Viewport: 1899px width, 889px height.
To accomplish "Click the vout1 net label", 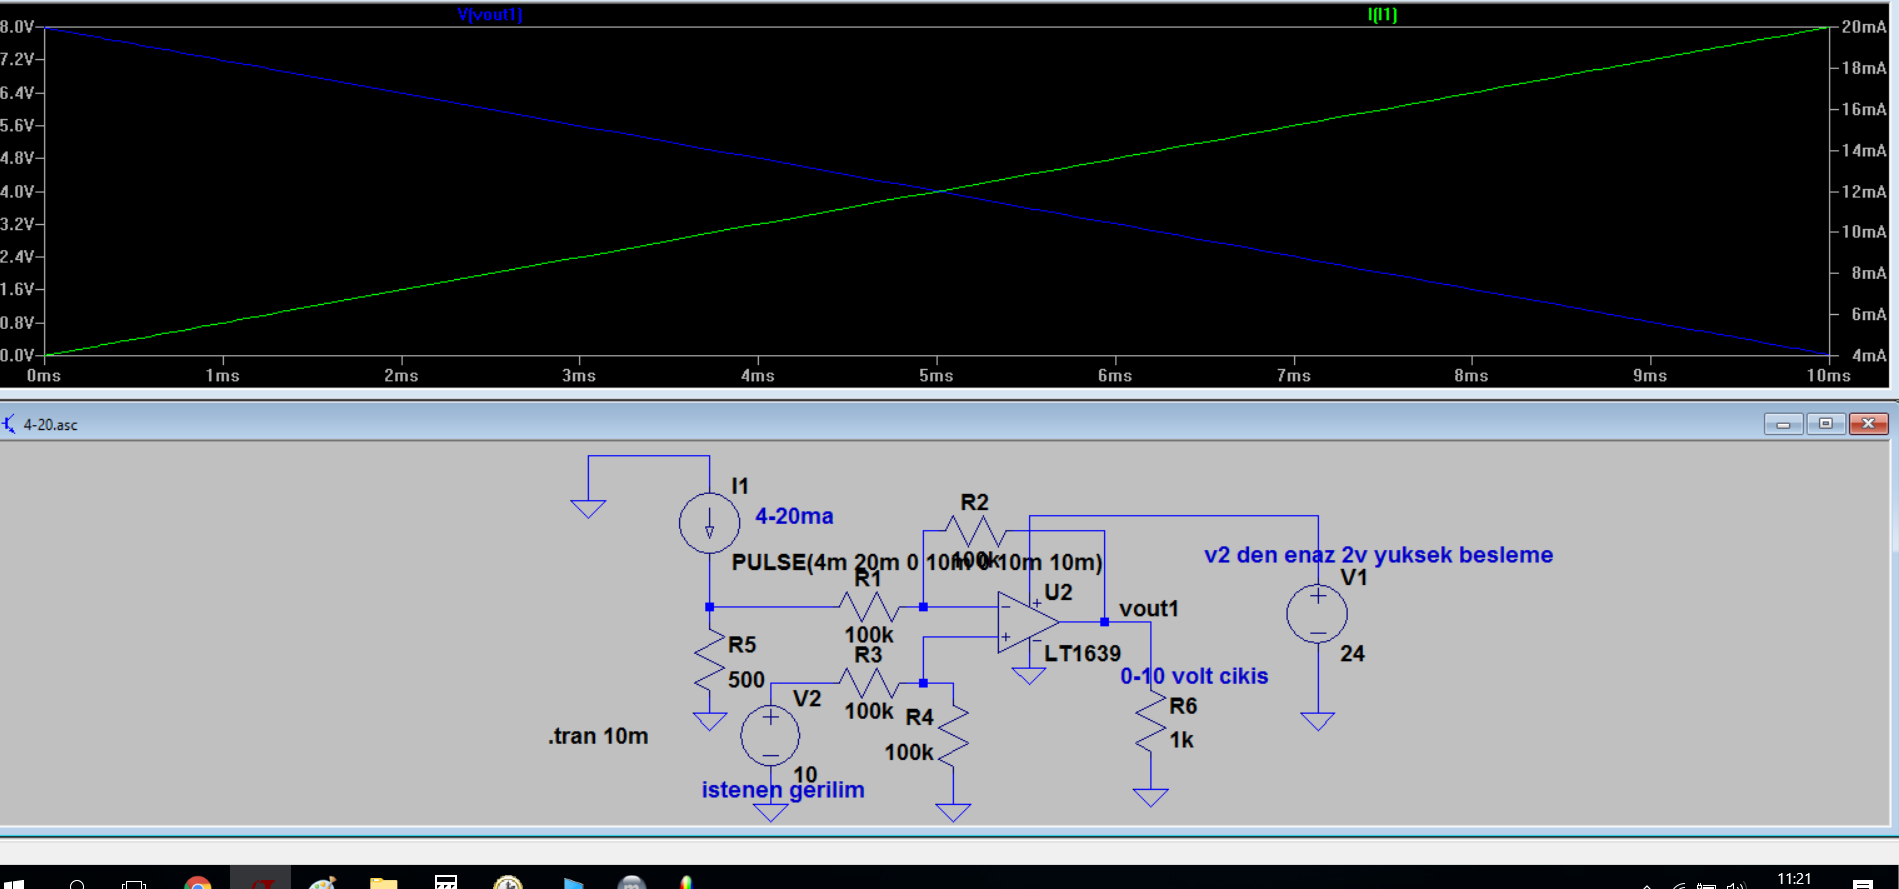I will (1149, 608).
